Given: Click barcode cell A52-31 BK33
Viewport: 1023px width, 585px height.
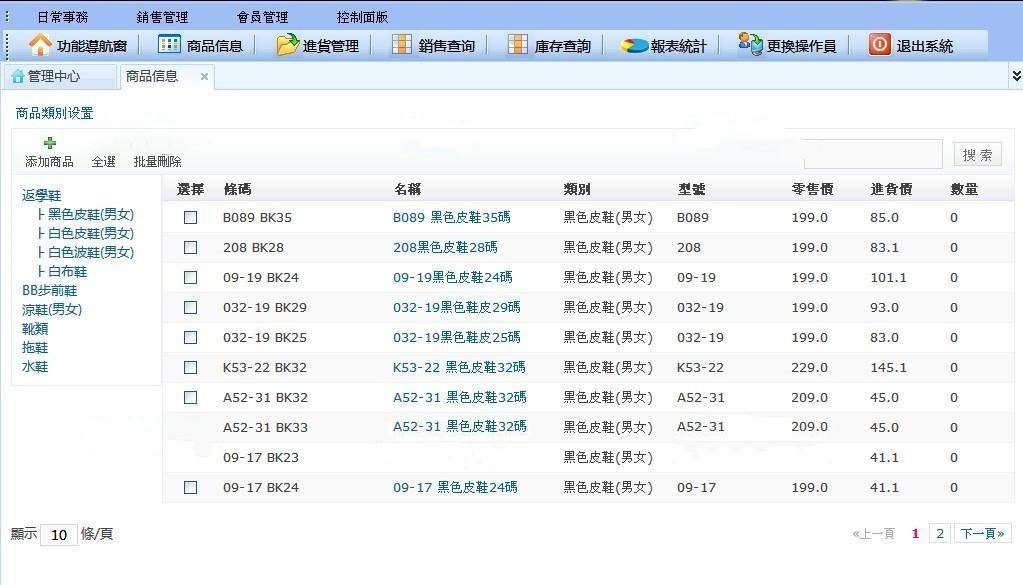Looking at the screenshot, I should (x=265, y=427).
